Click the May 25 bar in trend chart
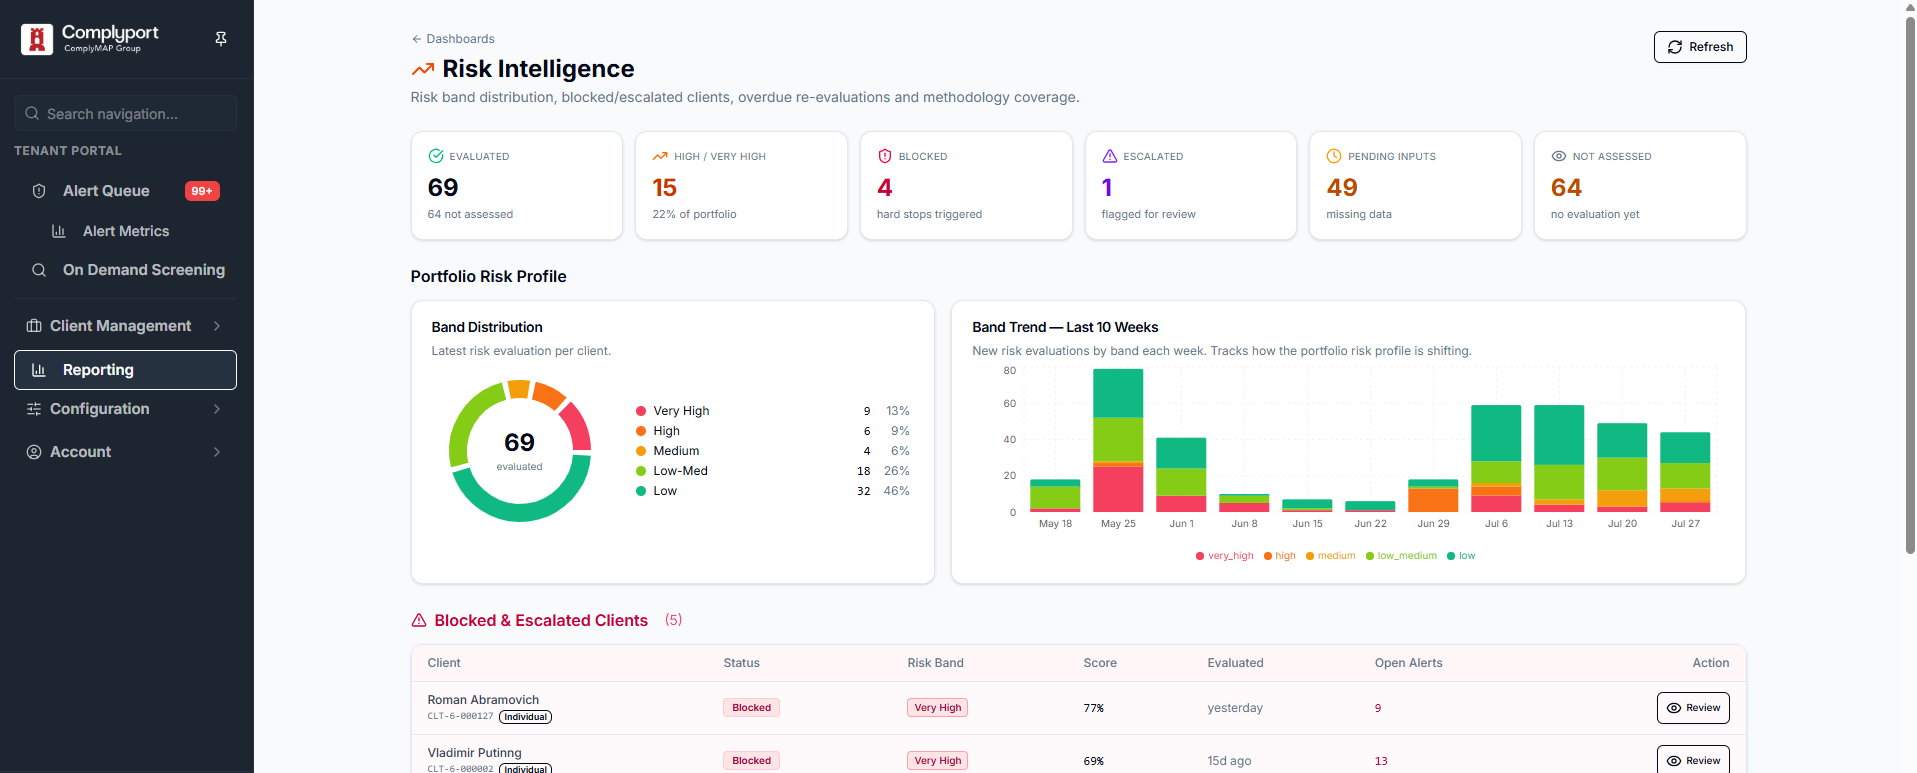This screenshot has height=773, width=1917. click(1118, 440)
